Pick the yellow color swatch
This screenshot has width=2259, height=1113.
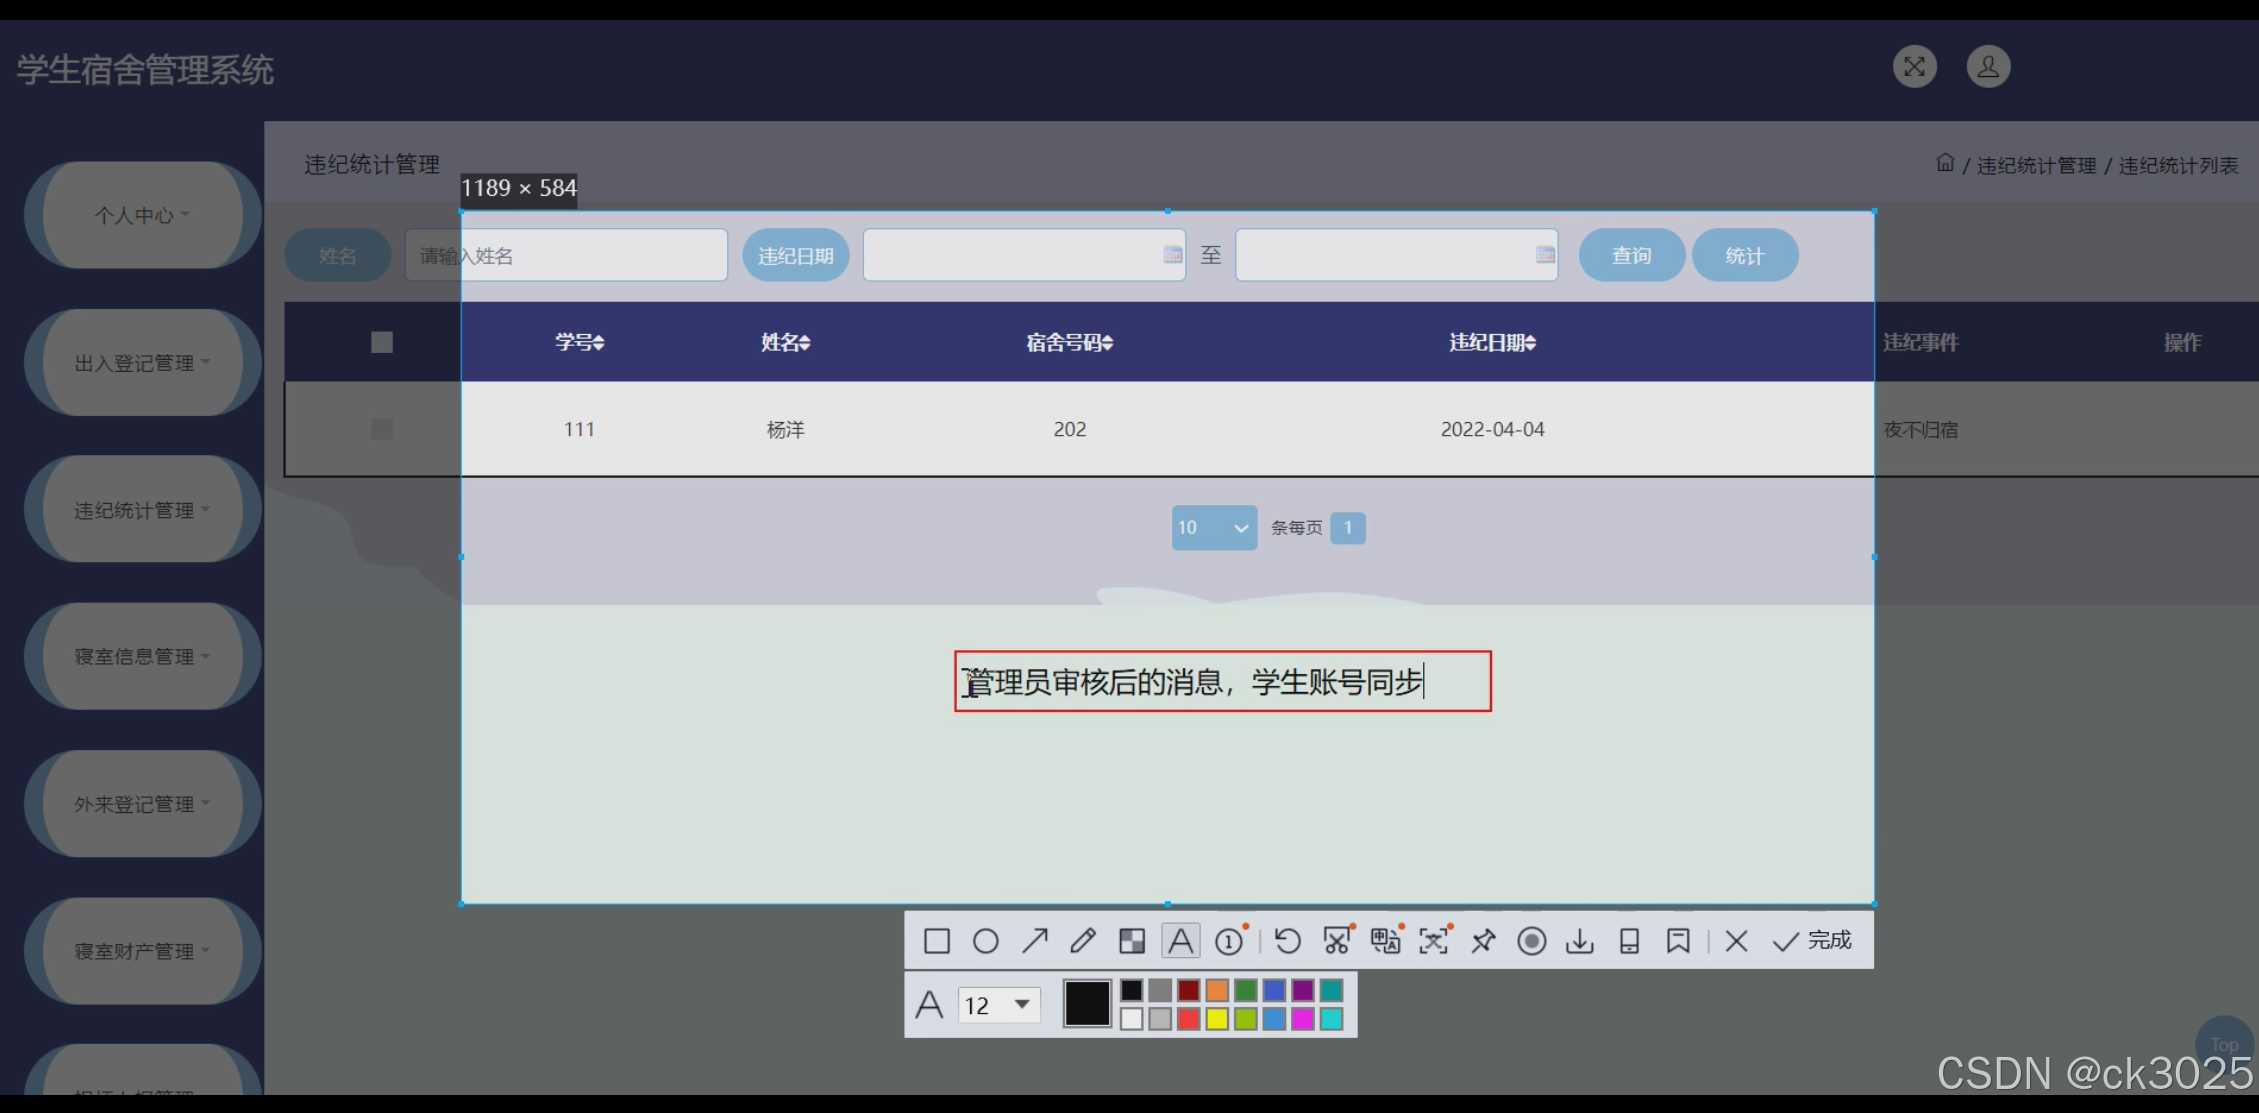tap(1216, 1019)
